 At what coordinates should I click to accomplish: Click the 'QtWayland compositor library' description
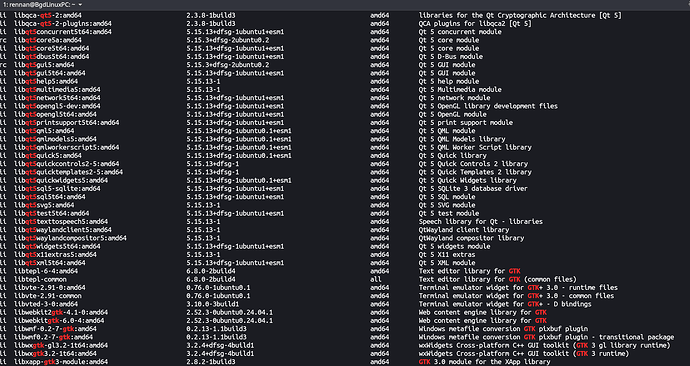coord(471,238)
